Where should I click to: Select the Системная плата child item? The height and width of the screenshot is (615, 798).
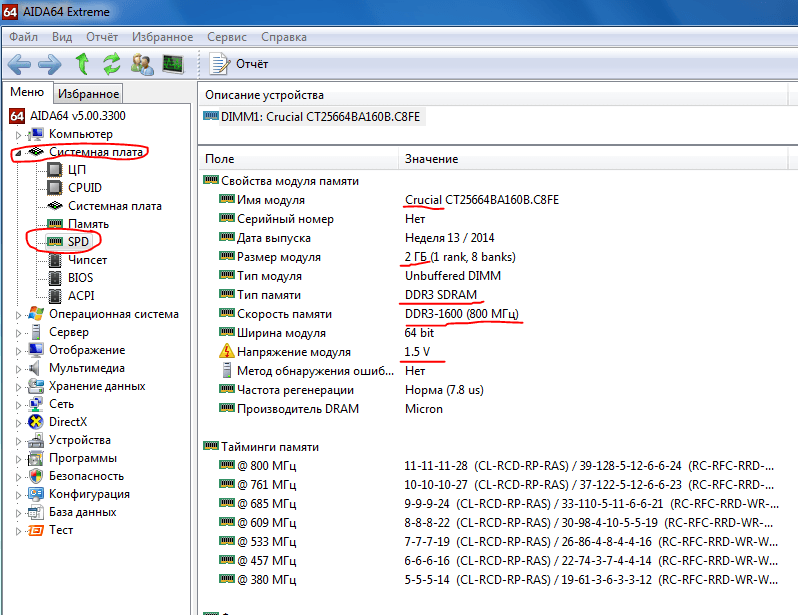pos(115,206)
